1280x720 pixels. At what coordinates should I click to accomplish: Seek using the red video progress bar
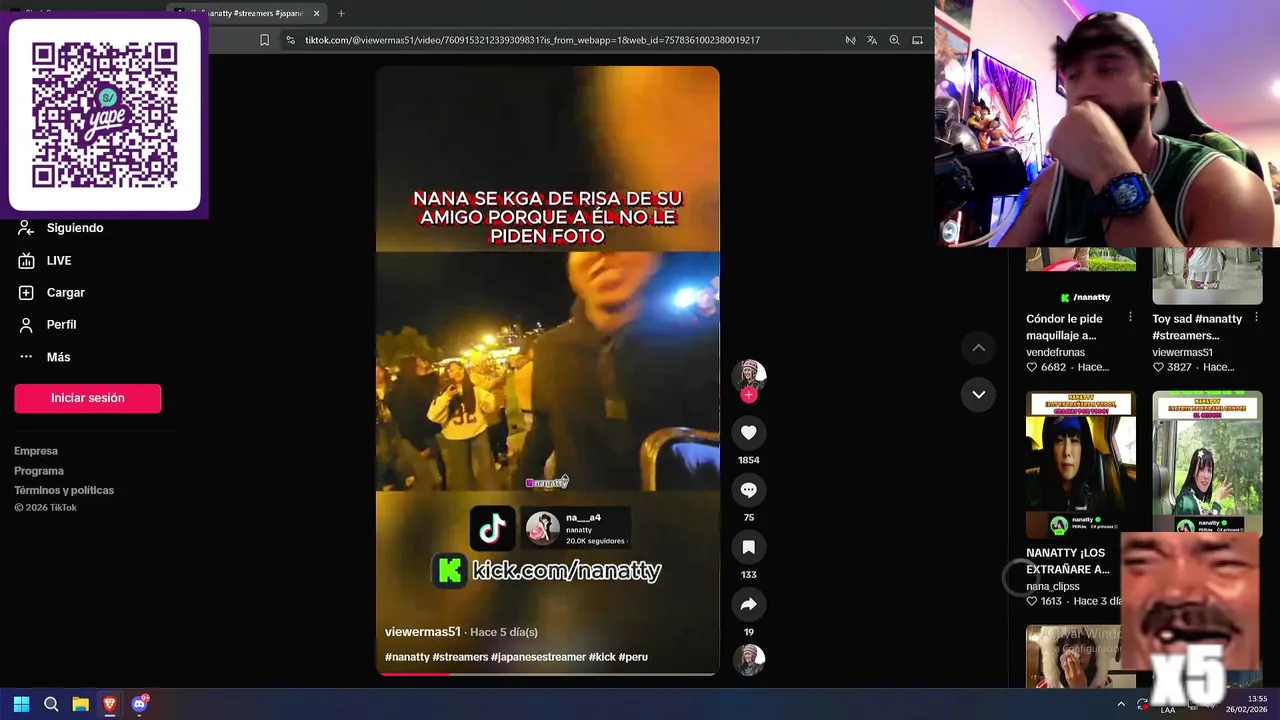(547, 674)
